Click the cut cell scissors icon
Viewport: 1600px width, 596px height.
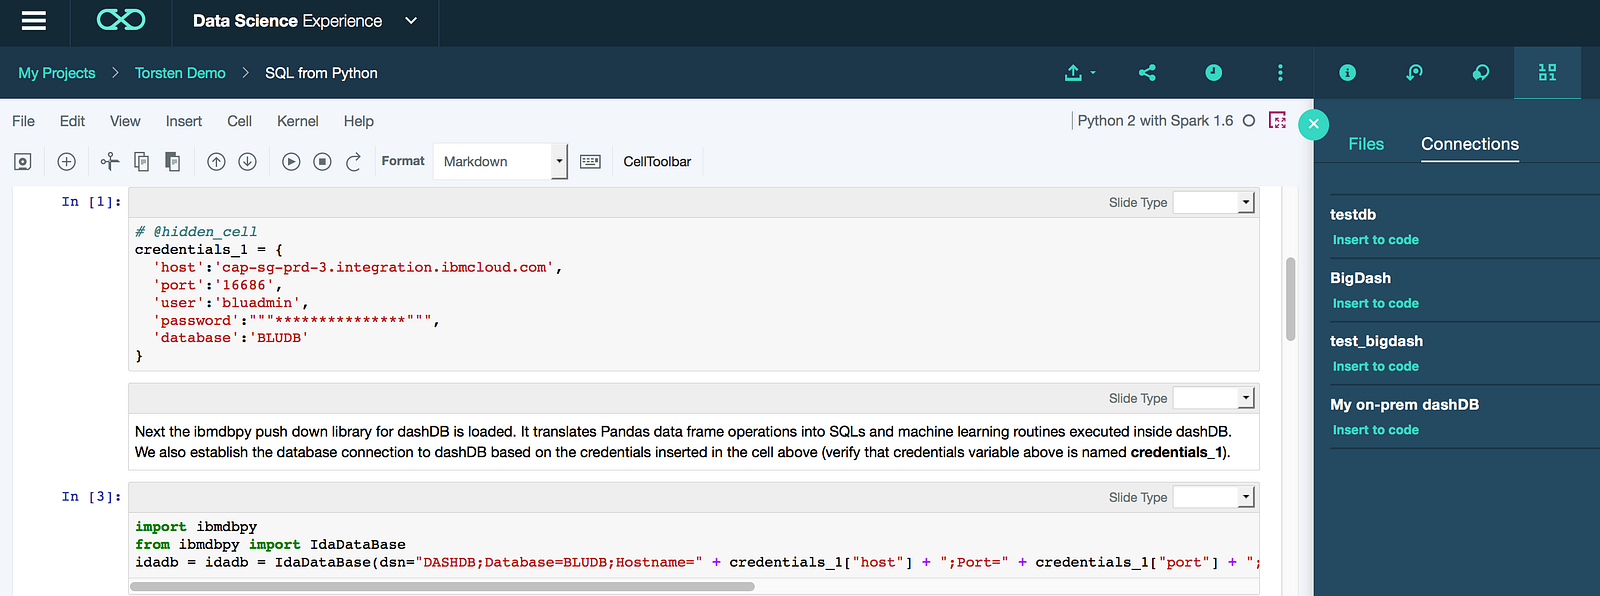point(110,161)
